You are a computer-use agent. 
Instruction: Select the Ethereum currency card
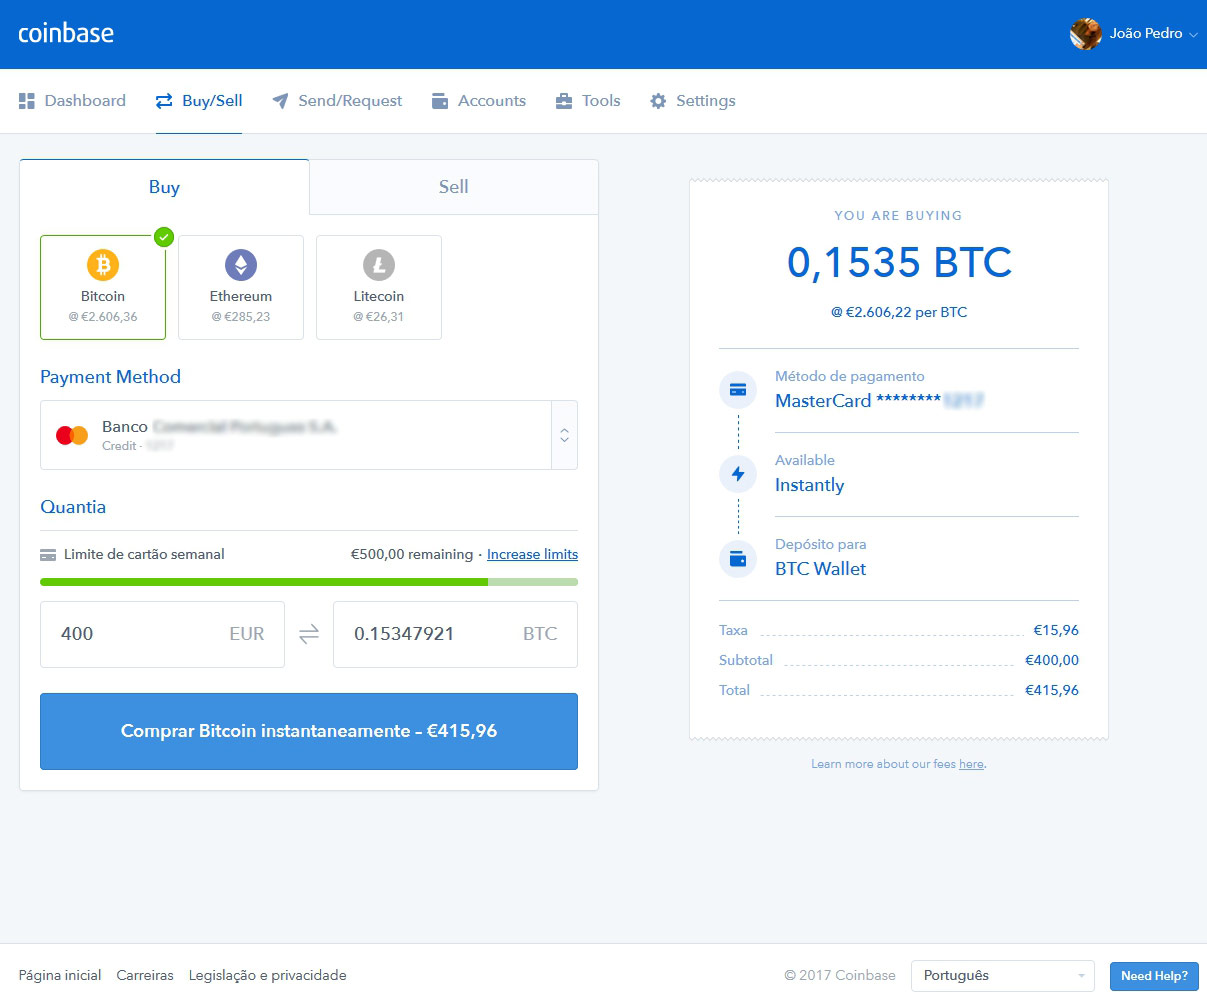click(241, 287)
